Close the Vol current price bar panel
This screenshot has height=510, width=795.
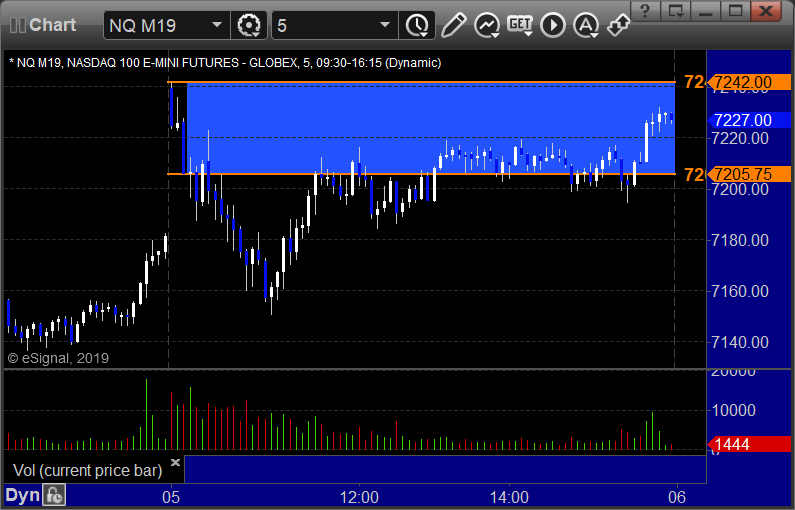175,462
